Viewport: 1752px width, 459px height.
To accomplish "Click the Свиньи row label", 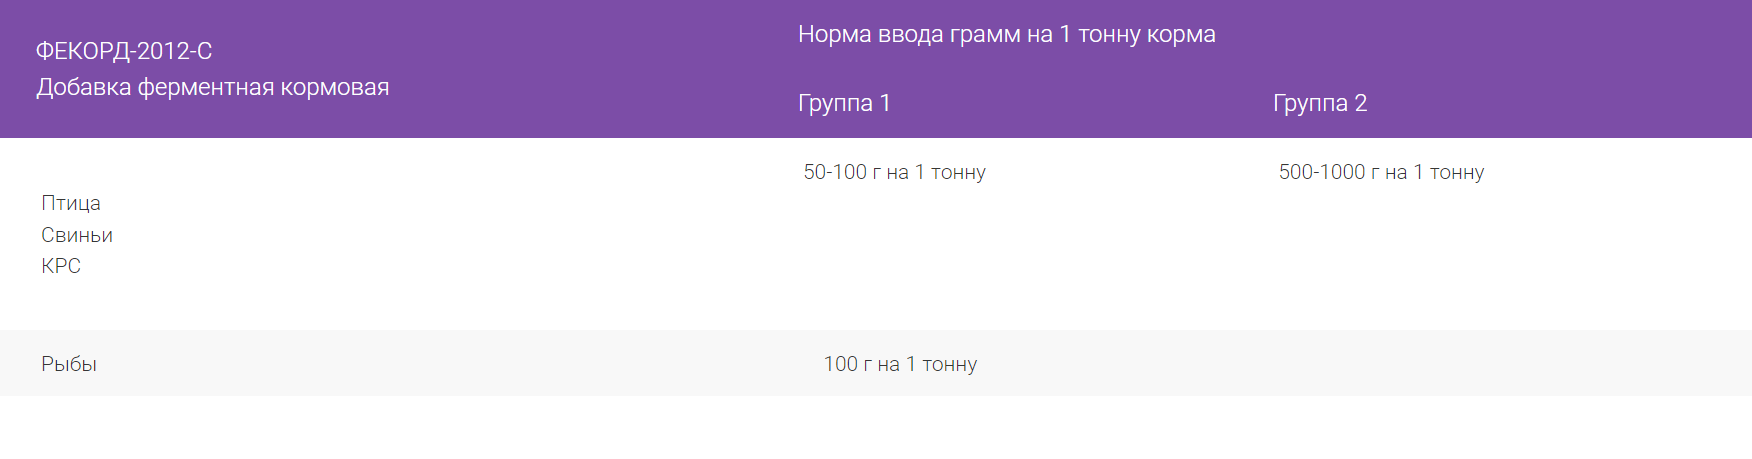I will pos(77,235).
